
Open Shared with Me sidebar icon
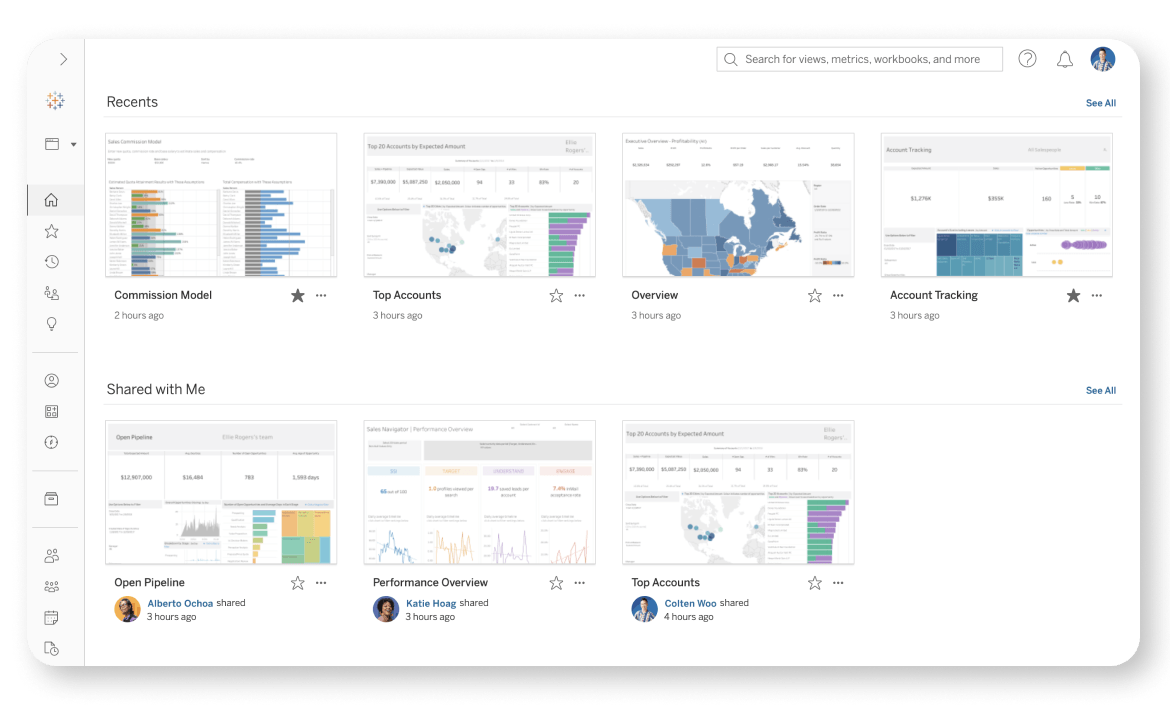[x=52, y=293]
